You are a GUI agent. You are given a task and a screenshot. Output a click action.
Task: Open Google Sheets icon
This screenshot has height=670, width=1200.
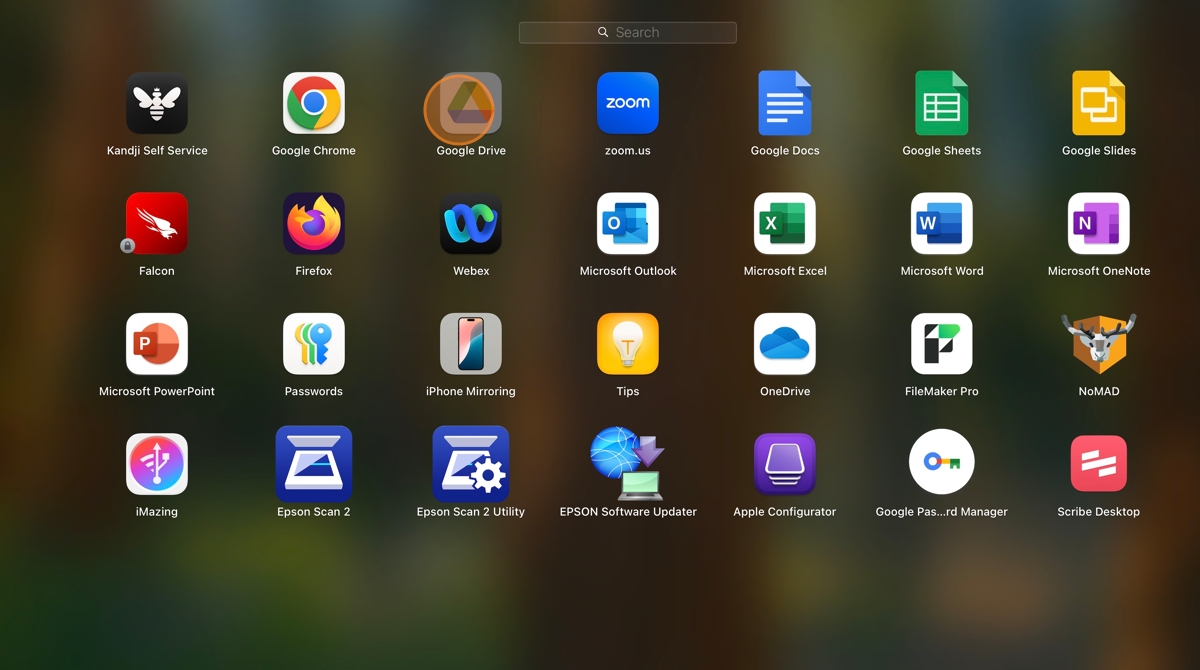(942, 103)
